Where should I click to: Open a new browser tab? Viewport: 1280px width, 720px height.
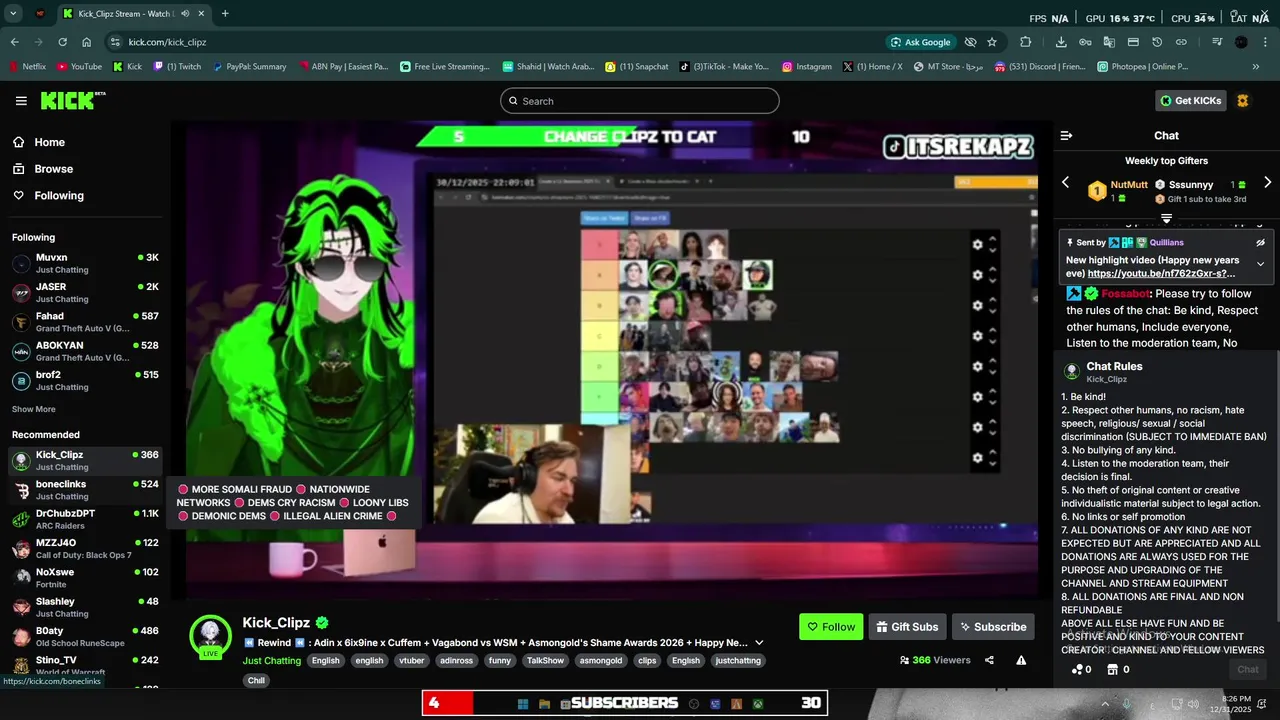point(224,14)
